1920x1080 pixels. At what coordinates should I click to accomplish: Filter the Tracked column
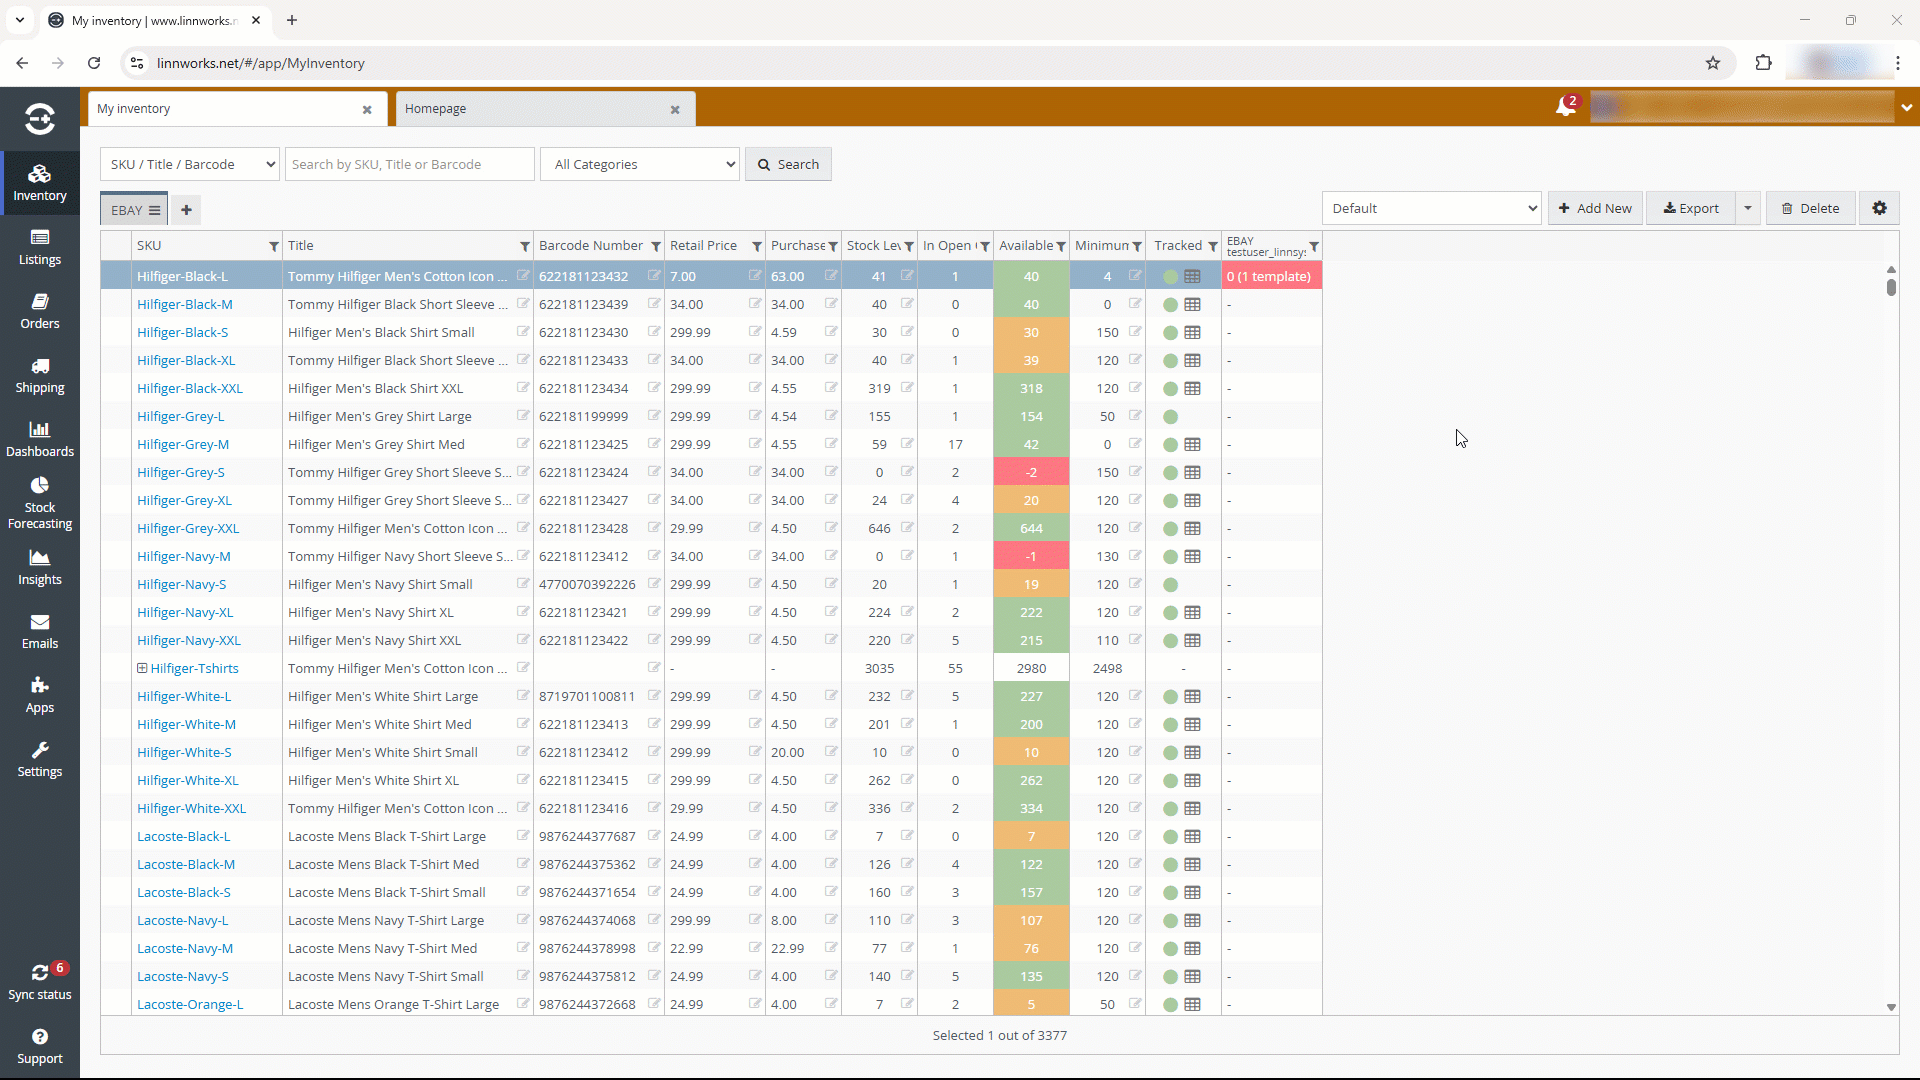click(1213, 246)
